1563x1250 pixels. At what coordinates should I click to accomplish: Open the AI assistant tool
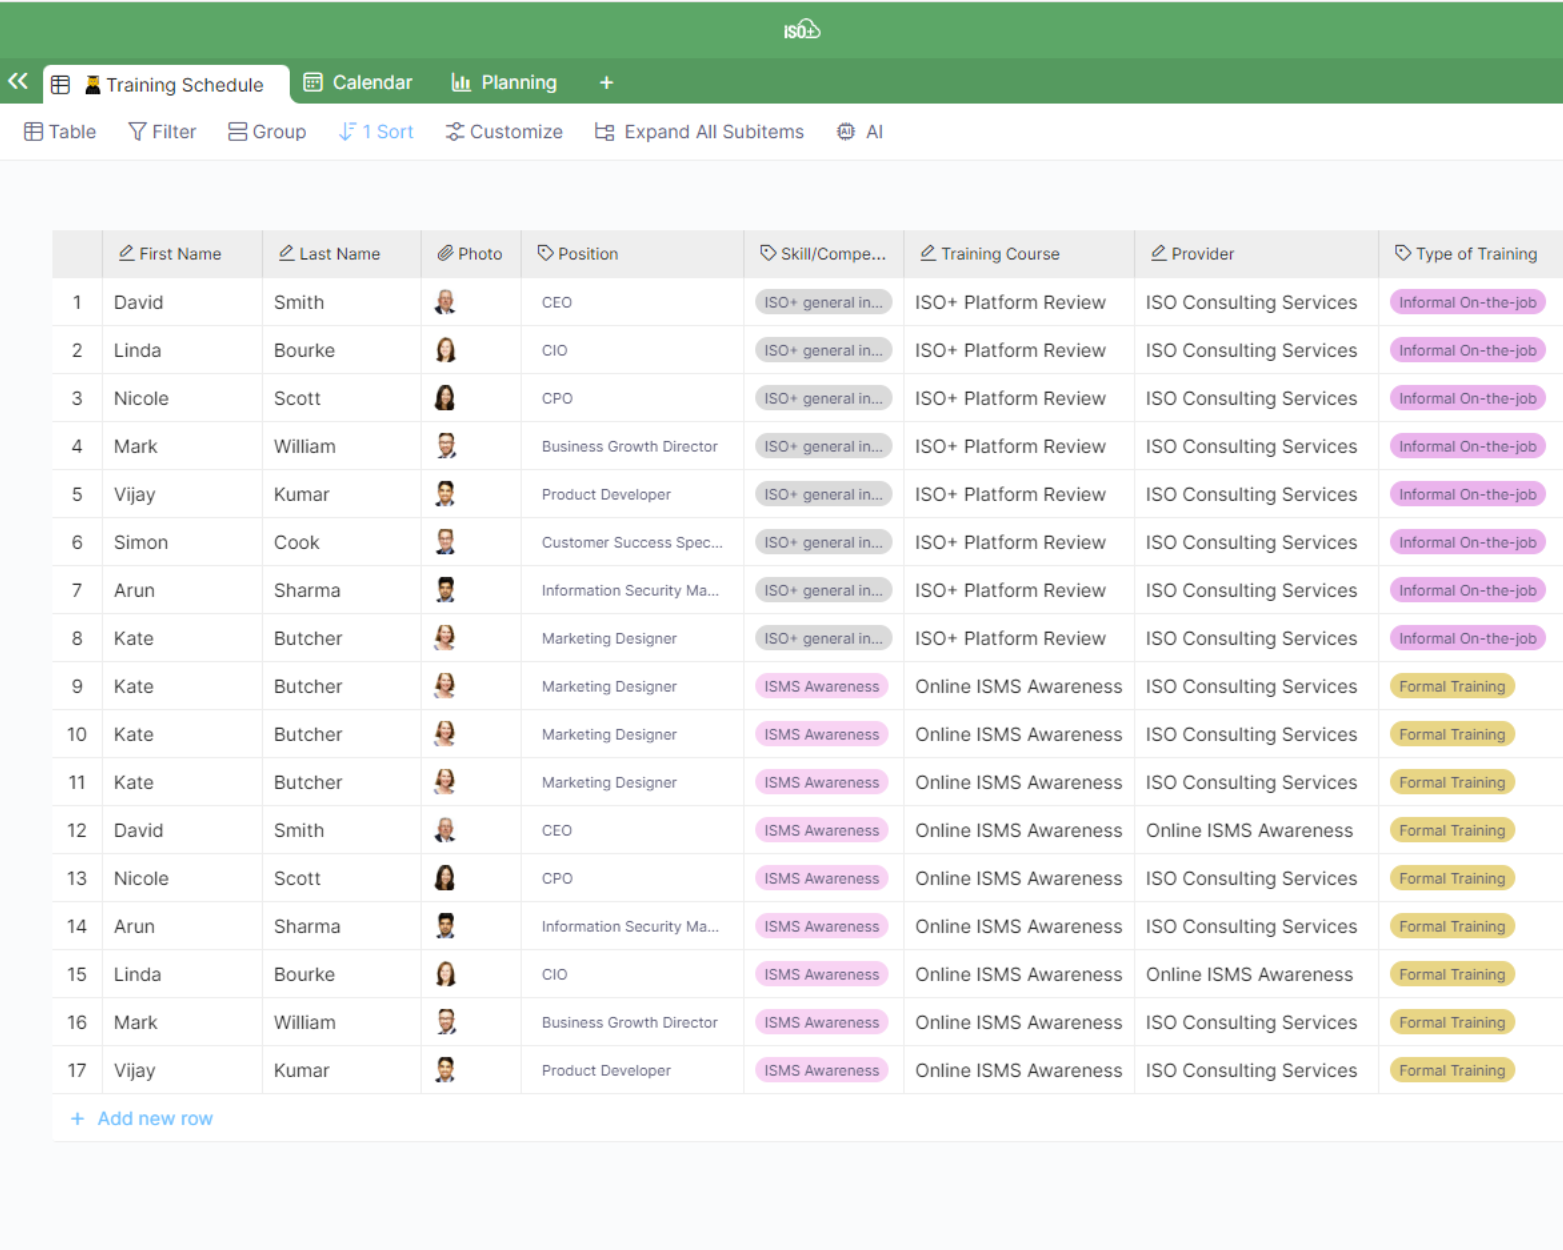point(860,132)
